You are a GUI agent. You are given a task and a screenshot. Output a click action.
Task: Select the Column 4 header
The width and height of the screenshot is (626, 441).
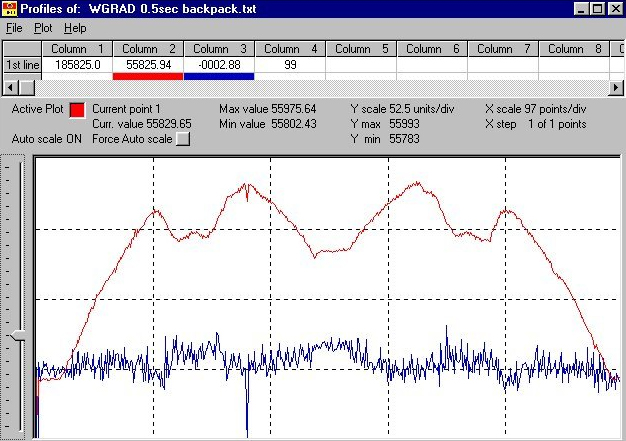tap(290, 48)
